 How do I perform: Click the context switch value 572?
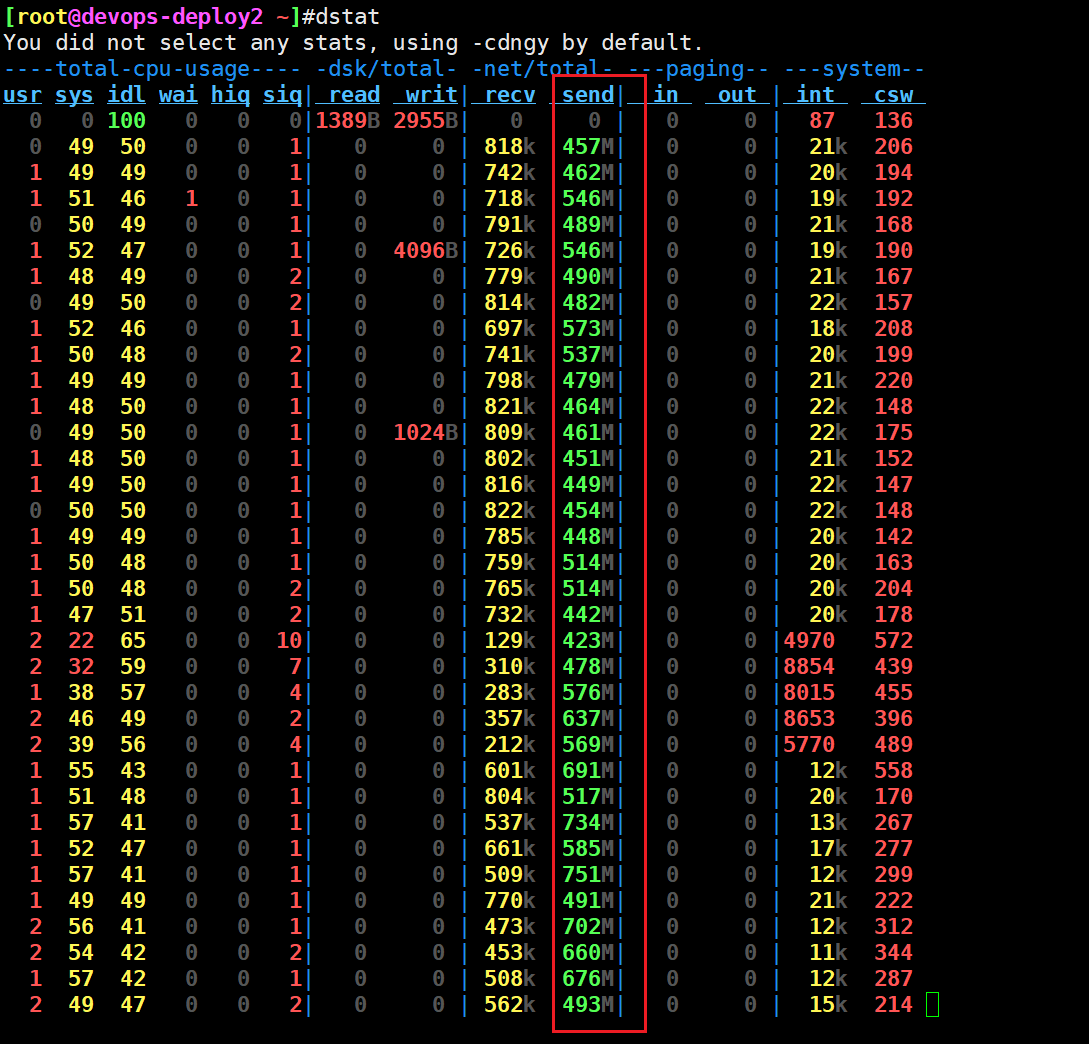point(894,640)
